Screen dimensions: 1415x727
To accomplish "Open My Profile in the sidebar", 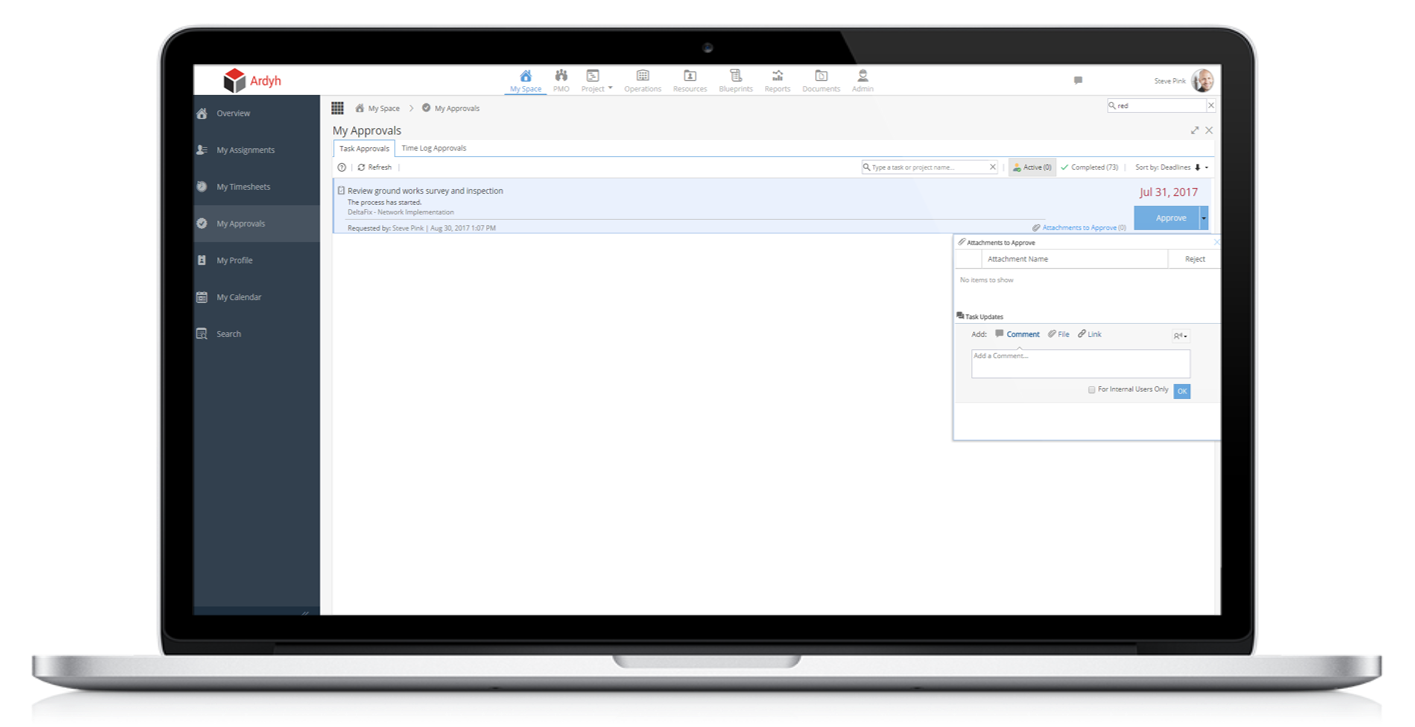I will (x=256, y=261).
